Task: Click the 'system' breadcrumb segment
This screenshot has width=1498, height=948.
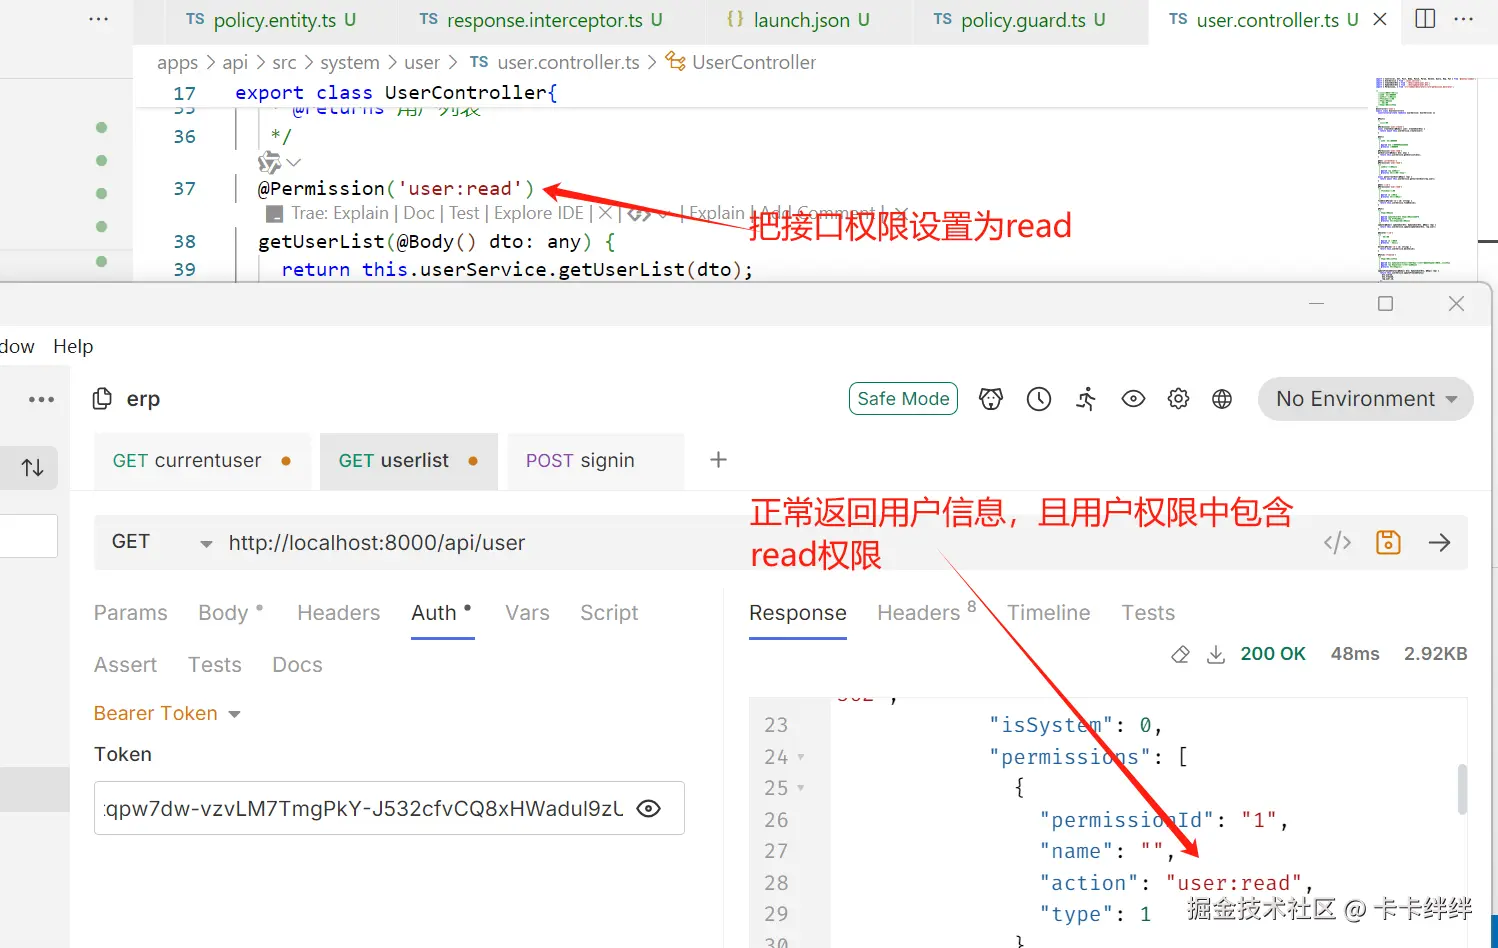Action: click(x=350, y=62)
